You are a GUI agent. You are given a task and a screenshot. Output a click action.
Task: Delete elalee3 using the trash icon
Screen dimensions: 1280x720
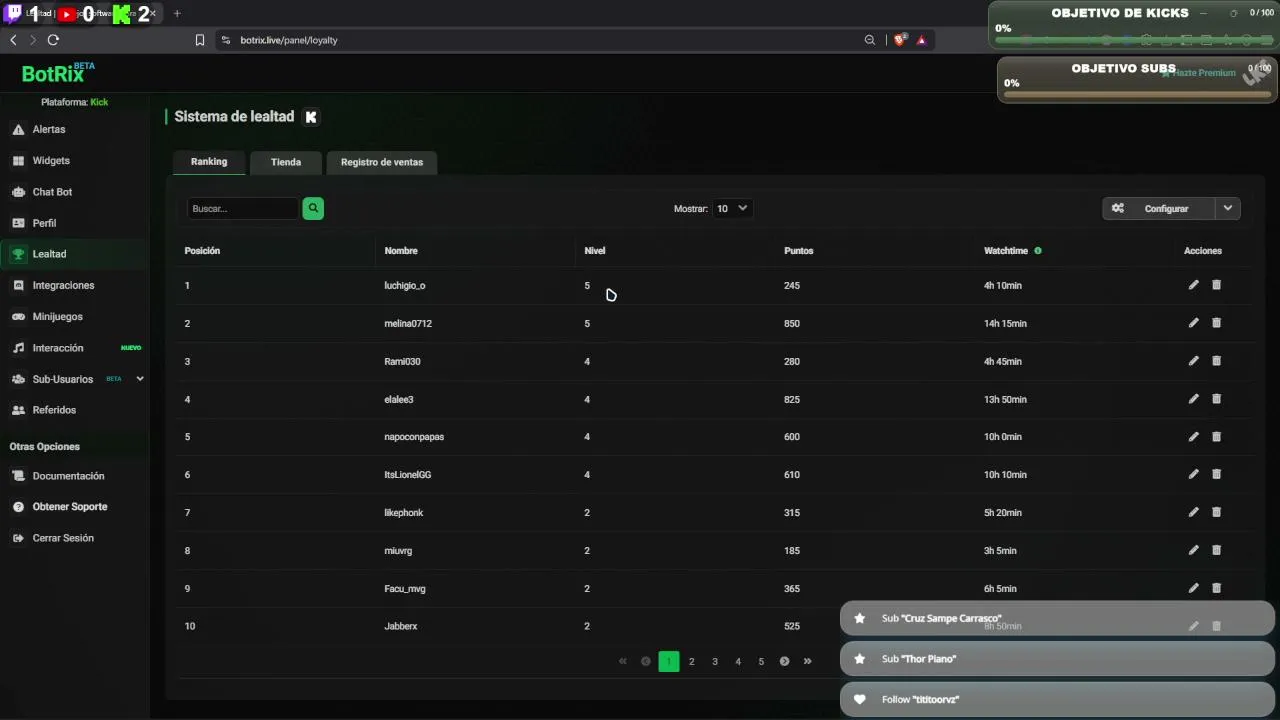[1216, 399]
